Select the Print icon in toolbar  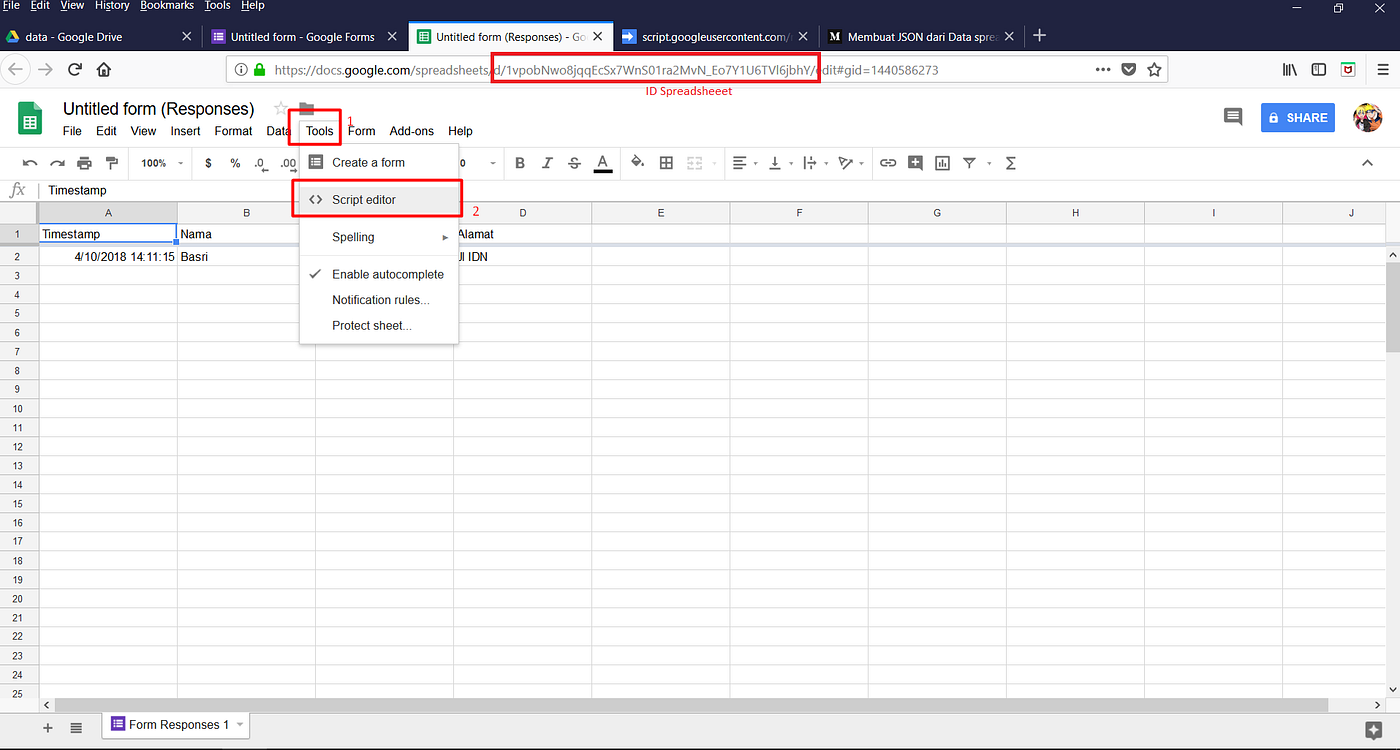click(x=84, y=162)
